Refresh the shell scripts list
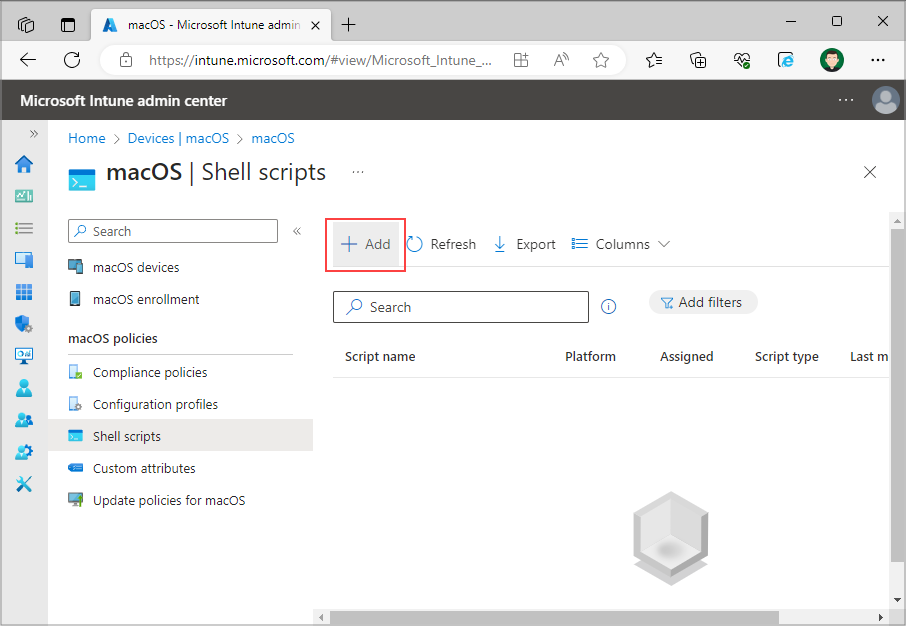 (x=441, y=244)
